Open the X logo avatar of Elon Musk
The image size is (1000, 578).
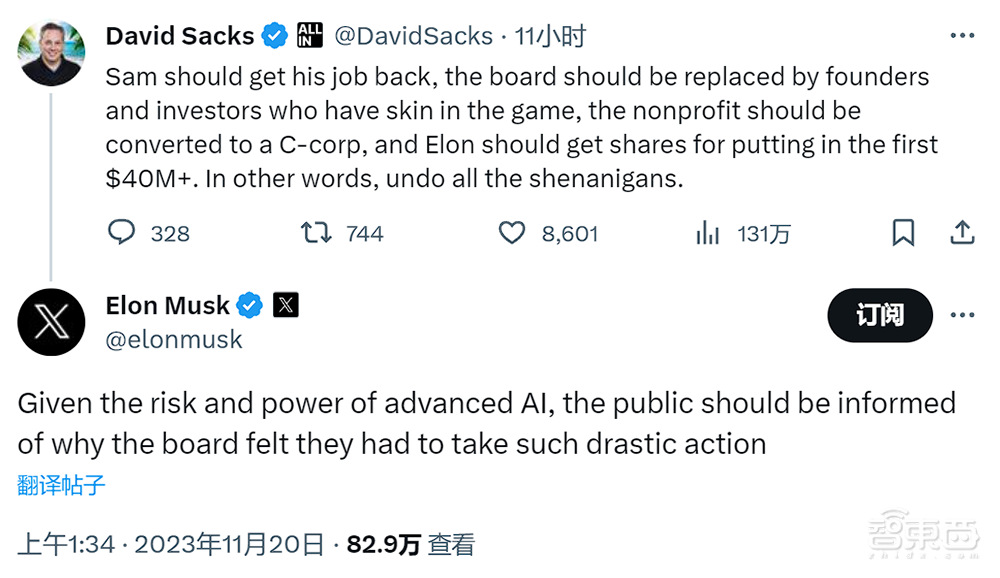[x=51, y=322]
